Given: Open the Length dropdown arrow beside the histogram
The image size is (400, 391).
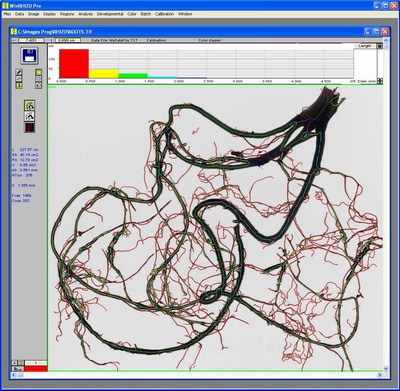Looking at the screenshot, I should click(x=380, y=46).
